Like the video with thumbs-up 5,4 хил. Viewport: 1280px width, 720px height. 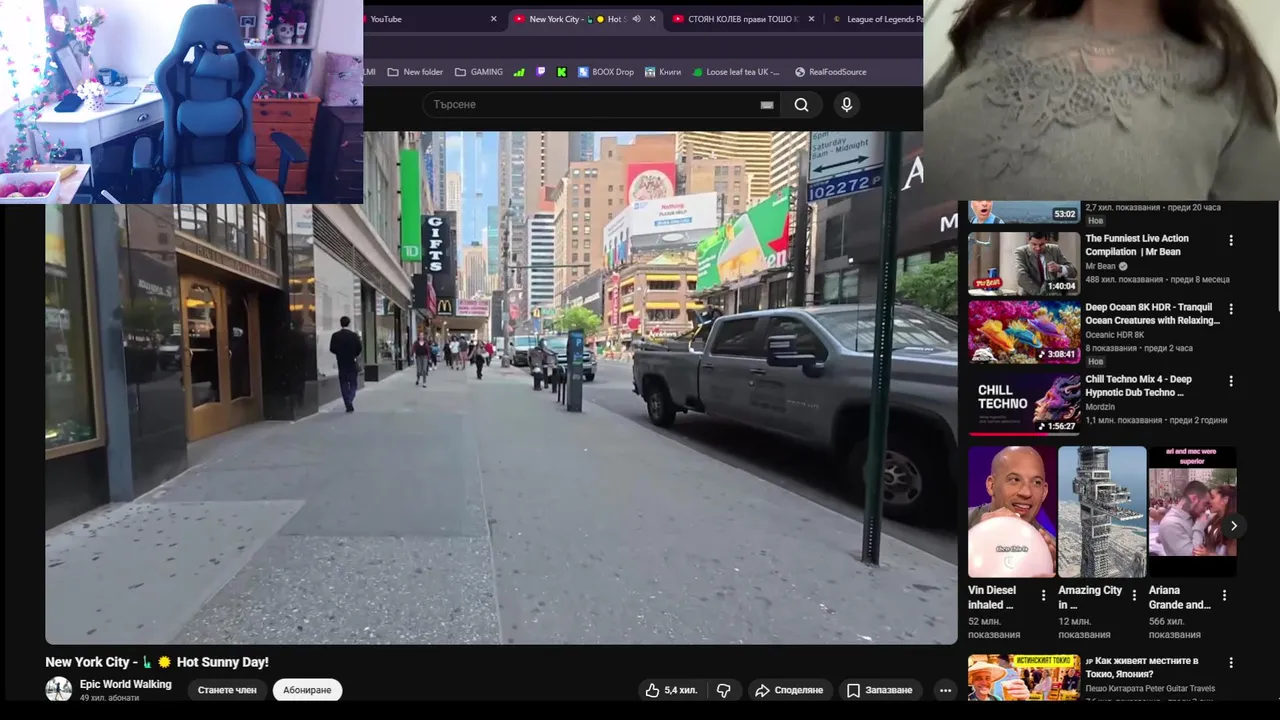point(671,690)
